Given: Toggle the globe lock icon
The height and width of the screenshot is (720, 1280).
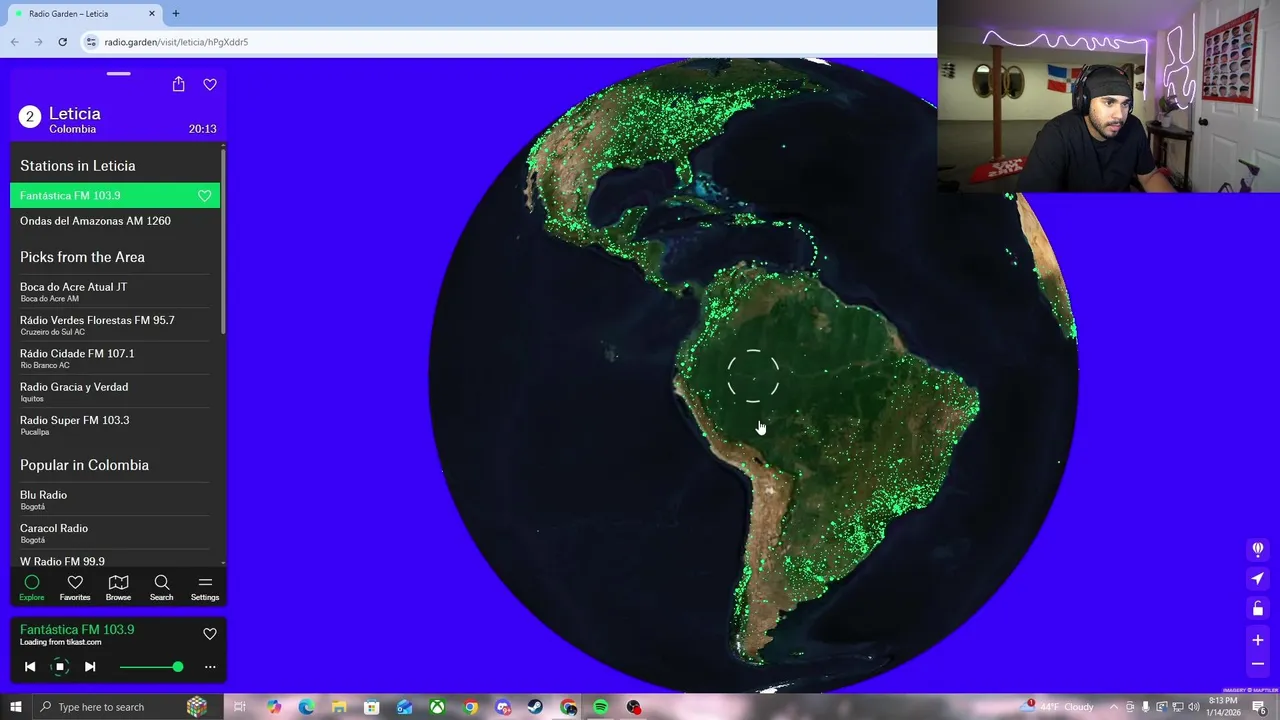Looking at the screenshot, I should [1258, 609].
